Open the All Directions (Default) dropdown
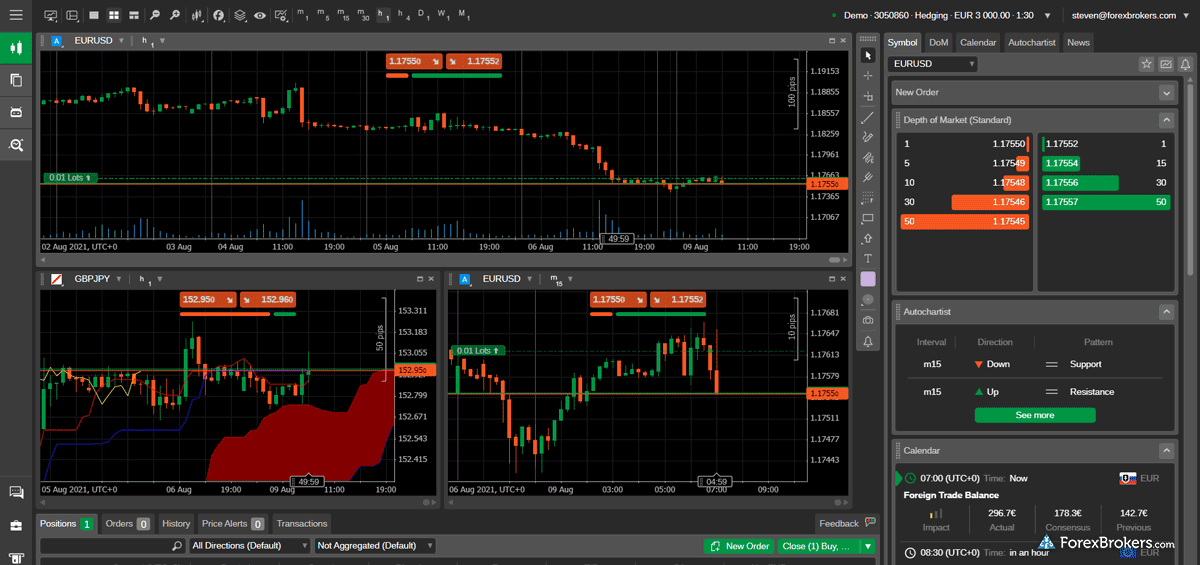This screenshot has height=565, width=1200. 249,546
